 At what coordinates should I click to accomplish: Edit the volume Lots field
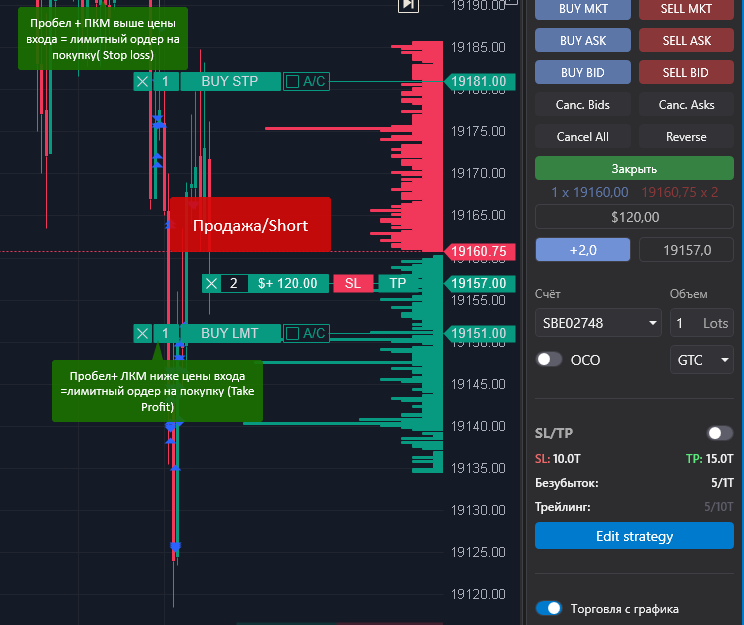tap(702, 323)
